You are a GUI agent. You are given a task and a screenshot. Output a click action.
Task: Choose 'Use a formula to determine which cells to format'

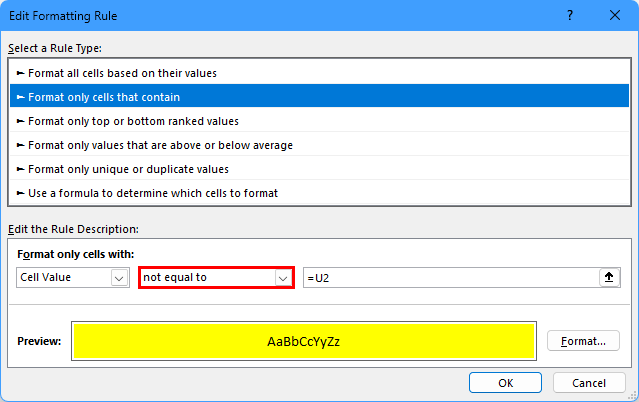(x=320, y=193)
